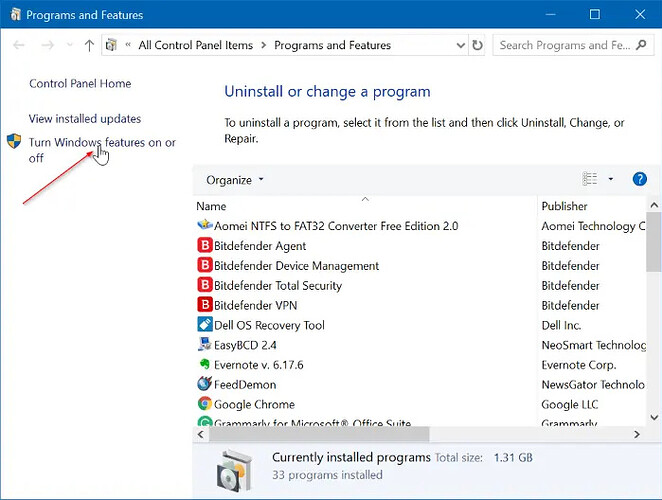Click 'Dell Inc.' publisher cell
The width and height of the screenshot is (662, 500).
click(561, 325)
